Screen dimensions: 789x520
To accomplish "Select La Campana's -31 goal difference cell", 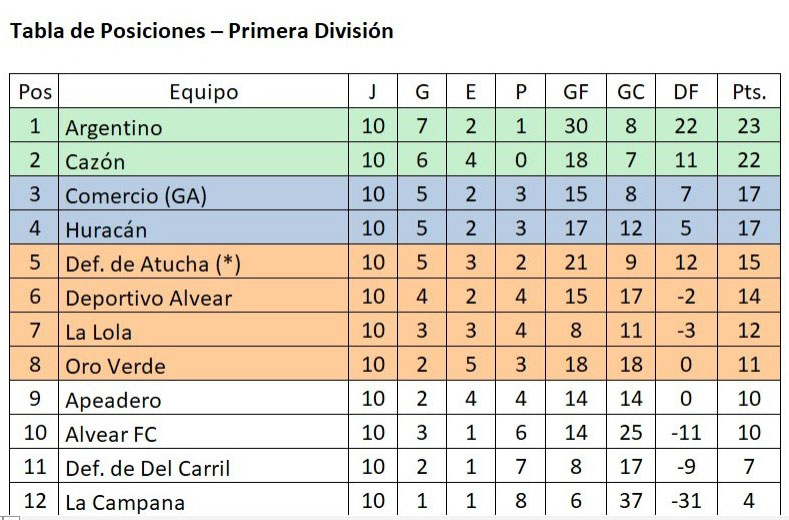I will click(x=686, y=499).
